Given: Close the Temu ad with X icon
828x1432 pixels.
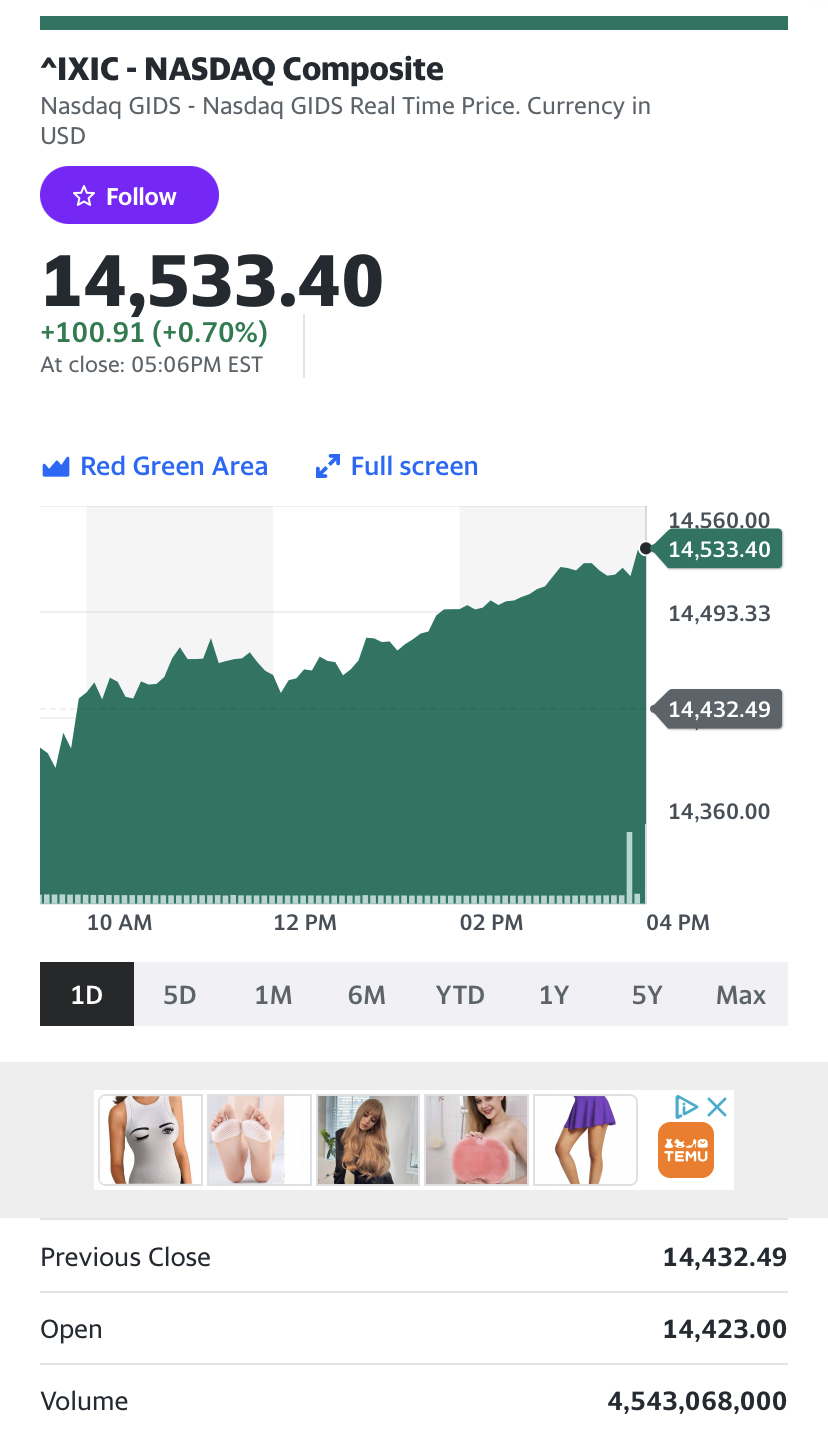Looking at the screenshot, I should [717, 1107].
